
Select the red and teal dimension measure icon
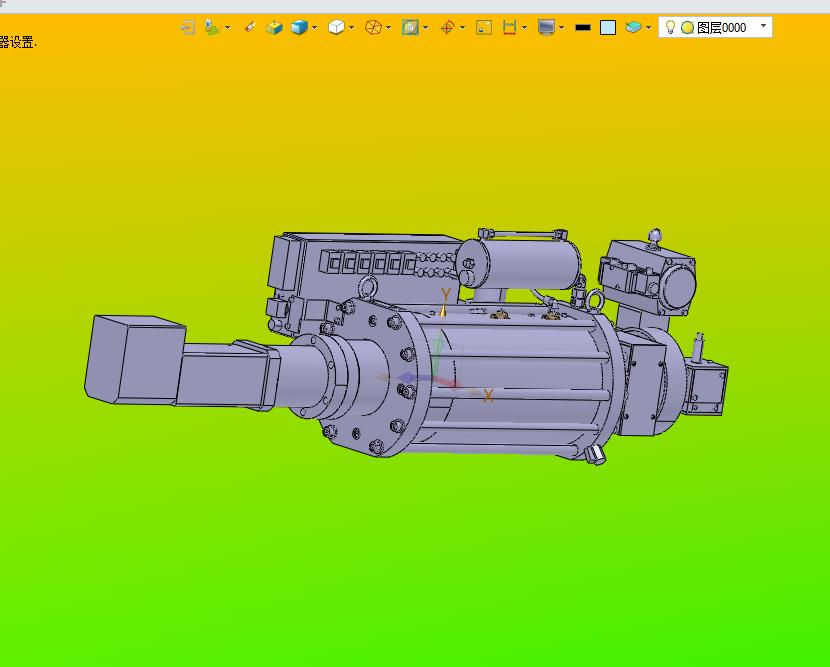click(509, 27)
